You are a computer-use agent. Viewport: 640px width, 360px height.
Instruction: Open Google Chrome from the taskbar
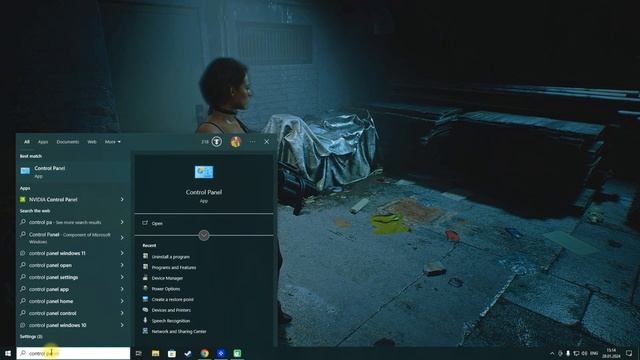204,353
